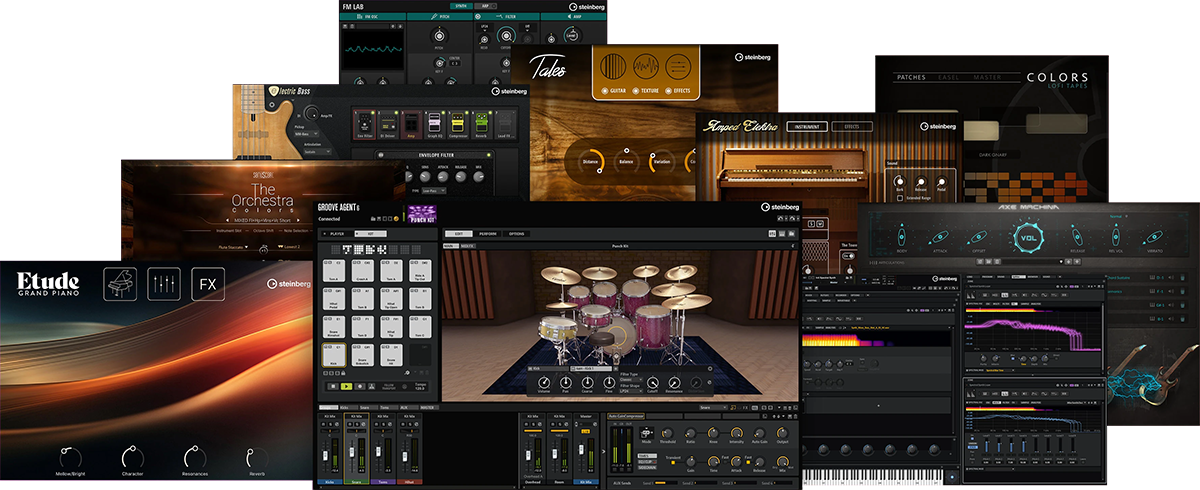Viewport: 1200px width, 490px height.
Task: Switch to the Perform tab in Groove Agent
Action: [x=487, y=233]
